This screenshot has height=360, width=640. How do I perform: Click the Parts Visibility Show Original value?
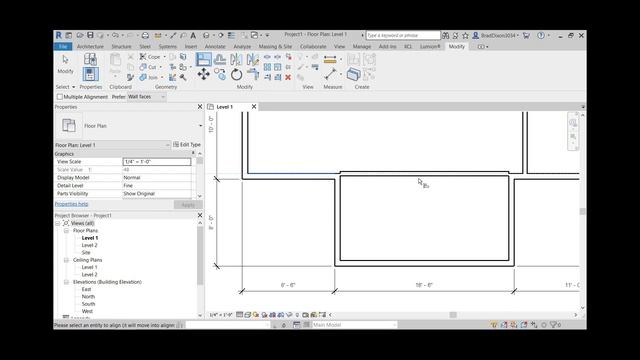tap(157, 194)
